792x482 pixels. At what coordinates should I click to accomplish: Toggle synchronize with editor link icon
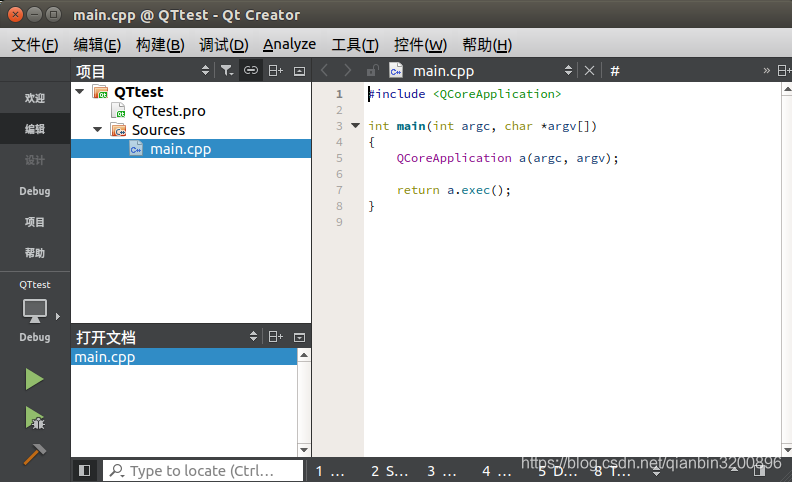tap(251, 70)
